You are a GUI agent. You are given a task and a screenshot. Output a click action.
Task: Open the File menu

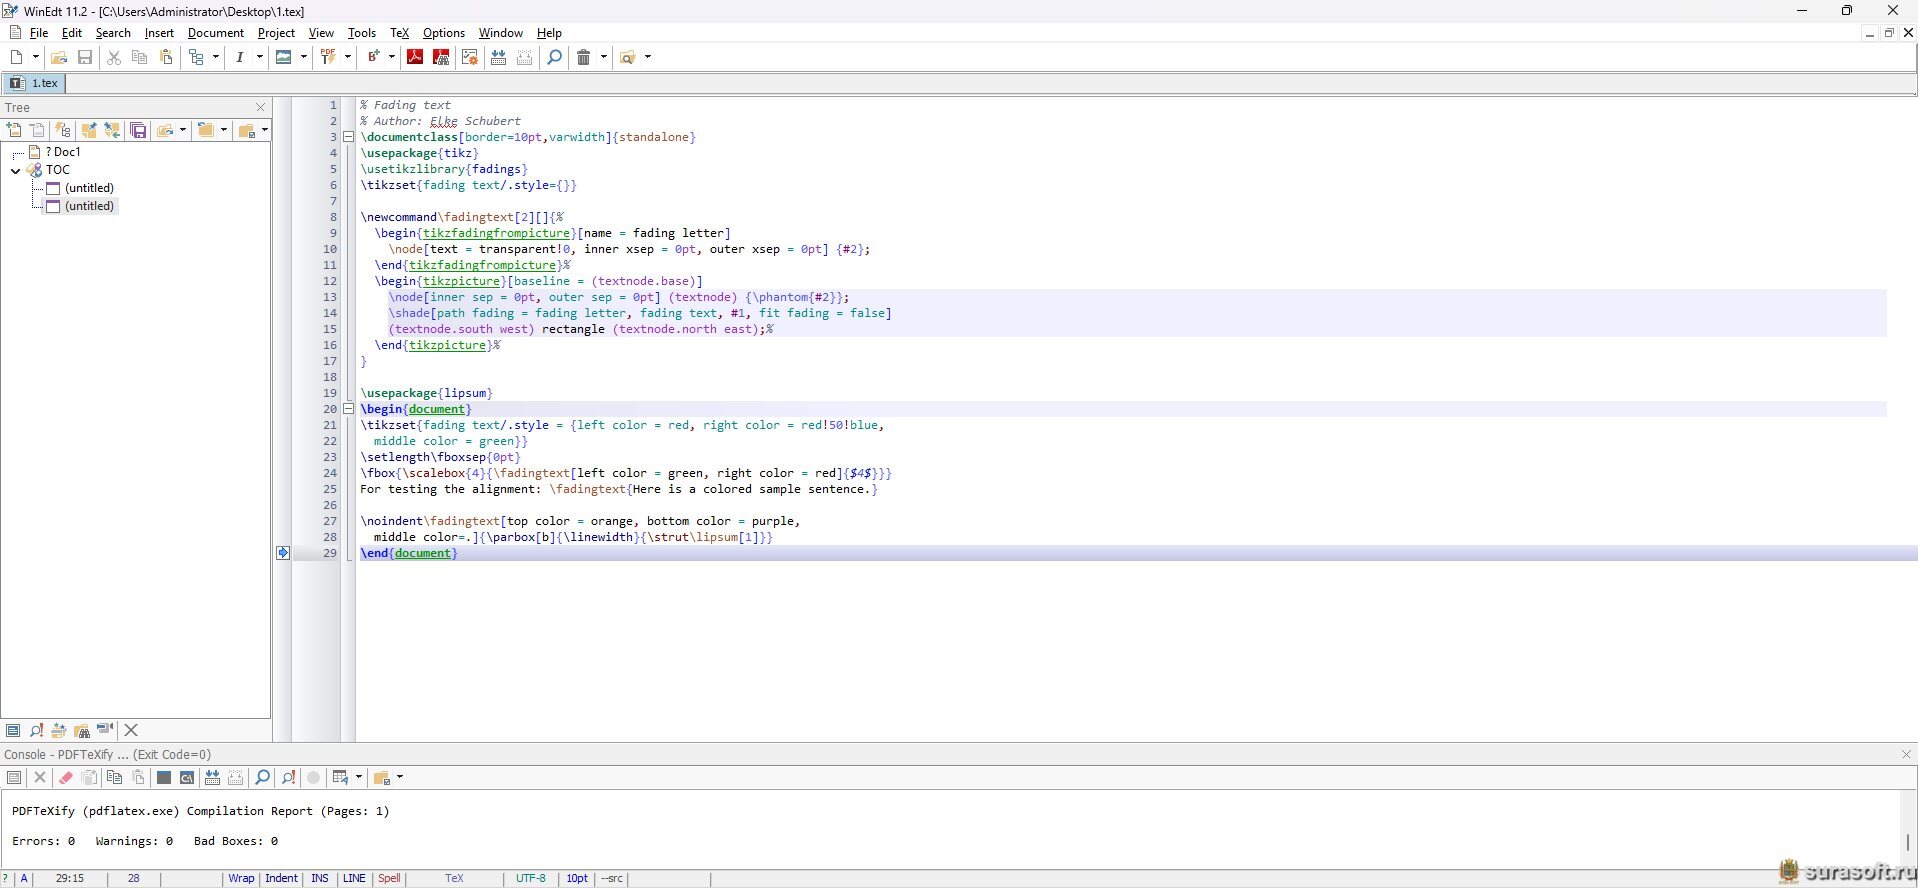39,33
